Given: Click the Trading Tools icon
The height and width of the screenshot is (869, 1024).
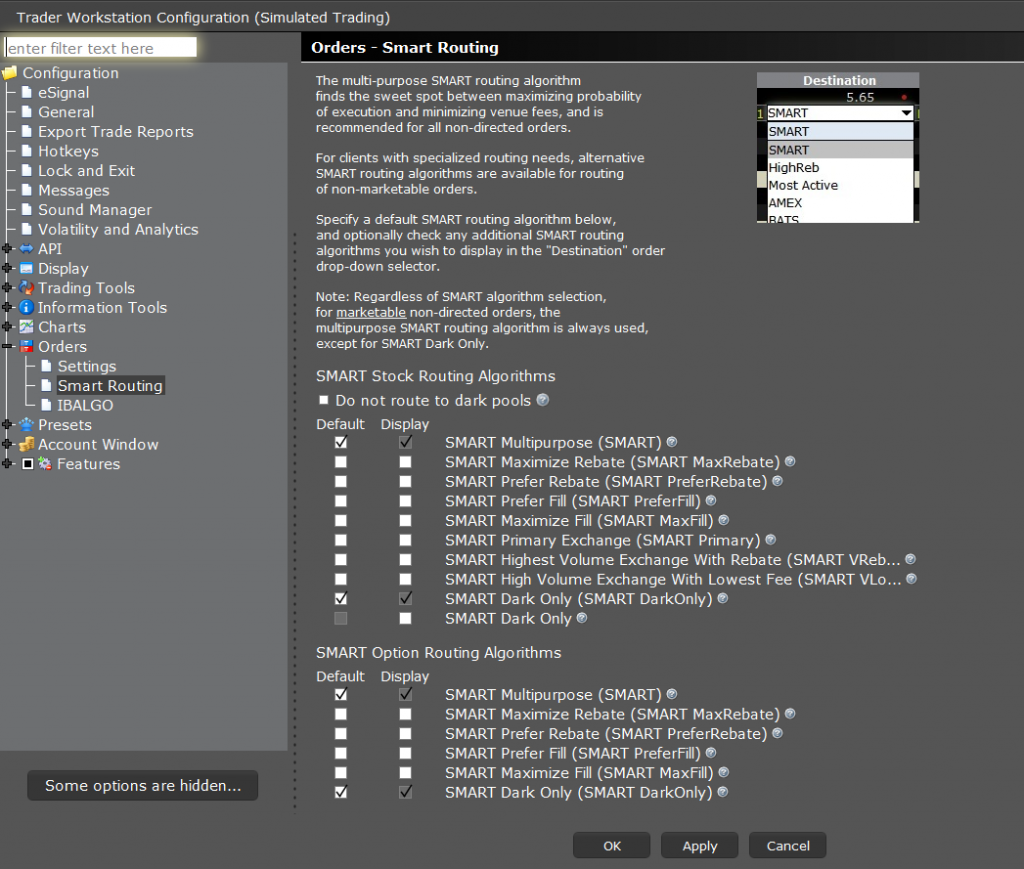Looking at the screenshot, I should (26, 288).
